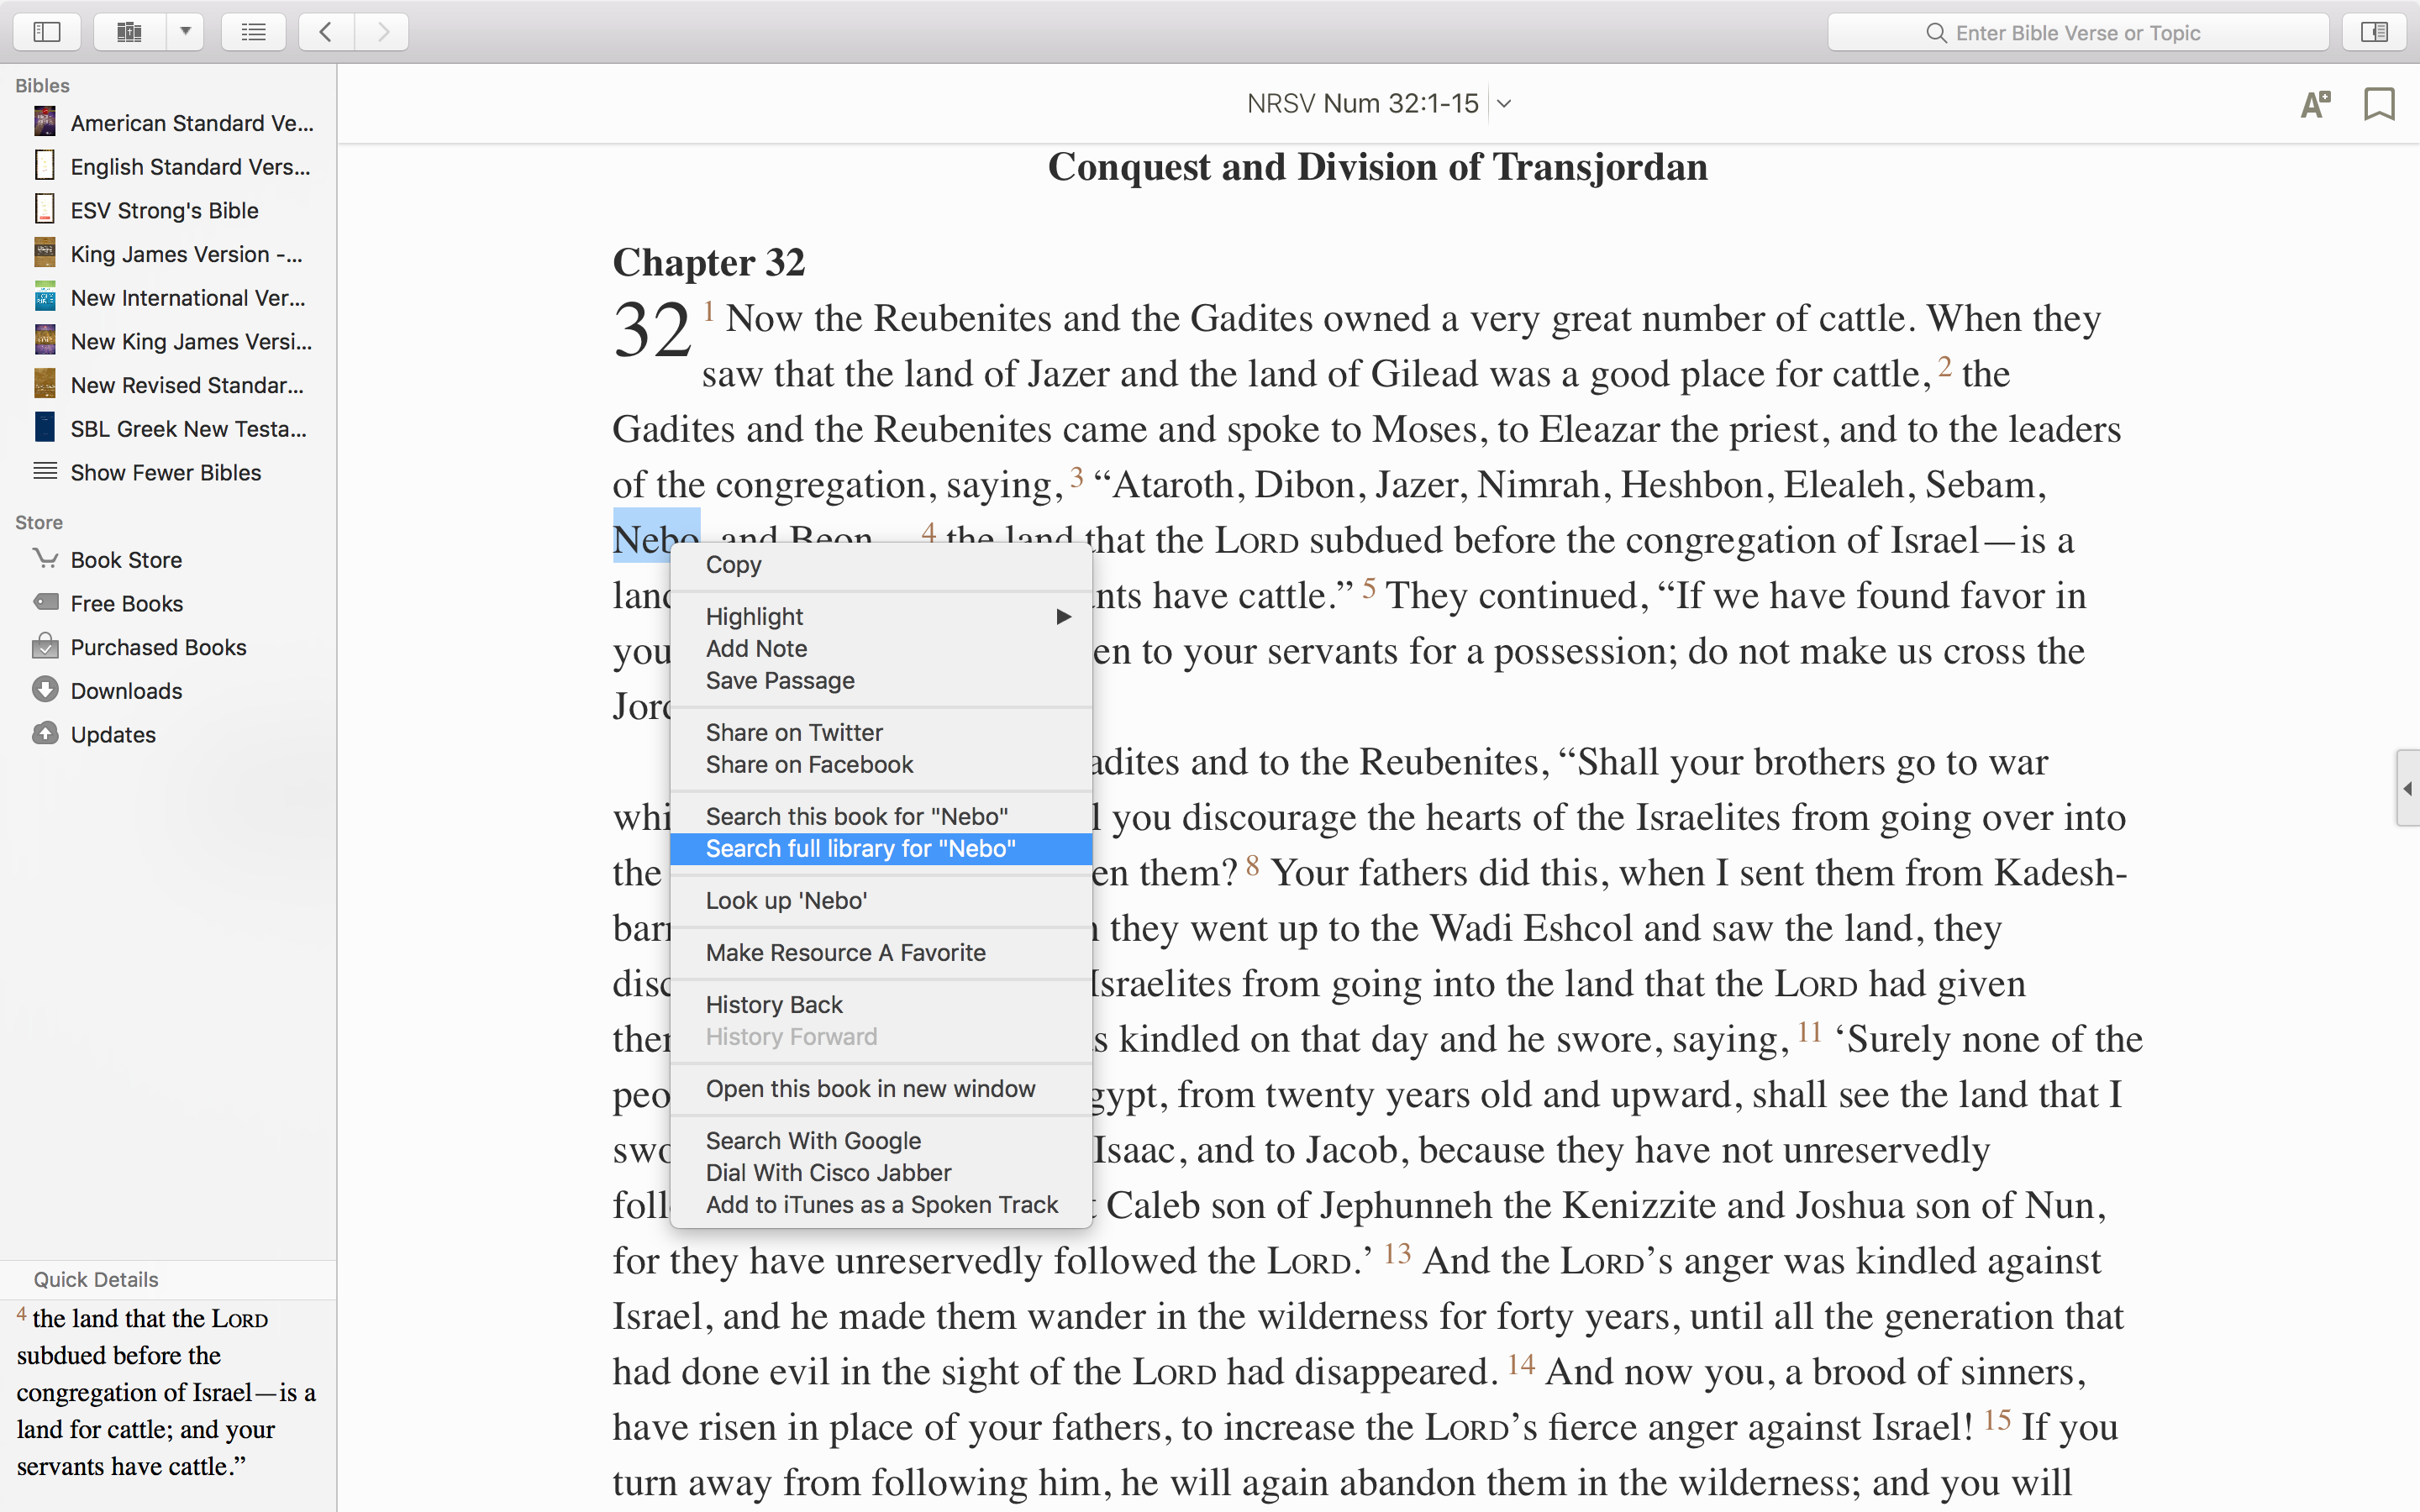Collapse list with Show Fewer Bibles
The width and height of the screenshot is (2420, 1512).
point(165,472)
